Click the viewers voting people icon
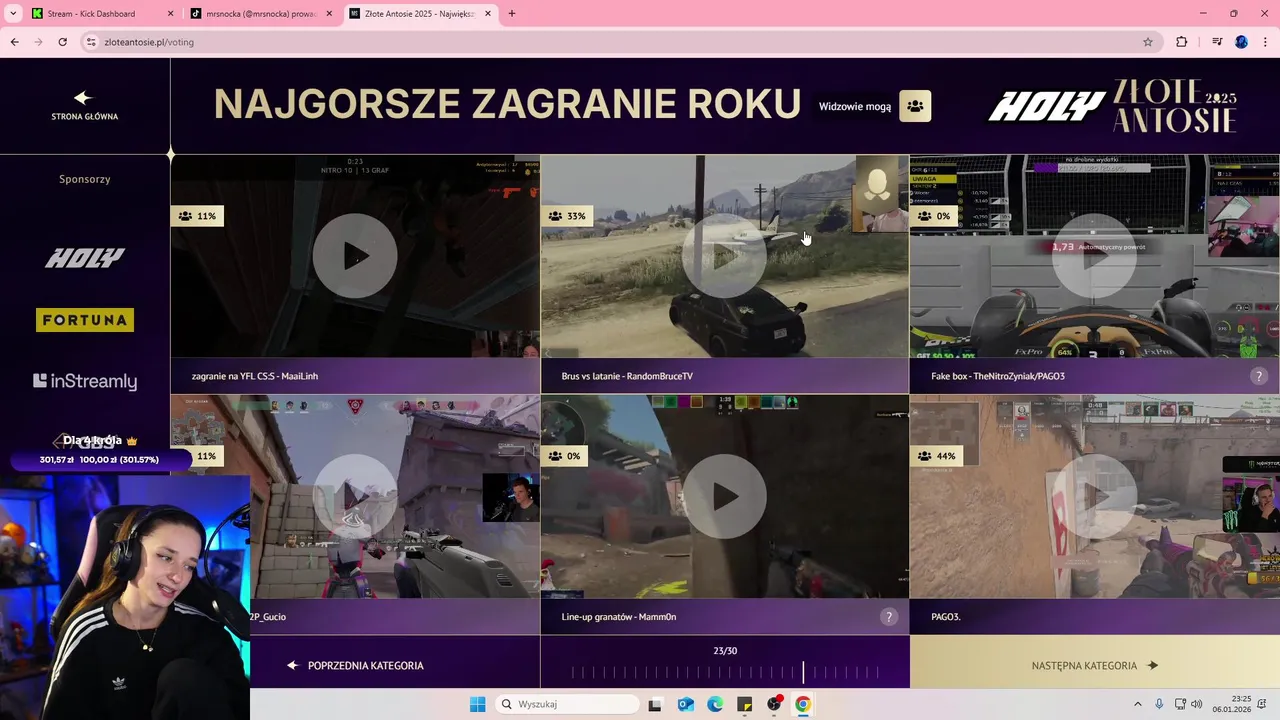 [915, 106]
